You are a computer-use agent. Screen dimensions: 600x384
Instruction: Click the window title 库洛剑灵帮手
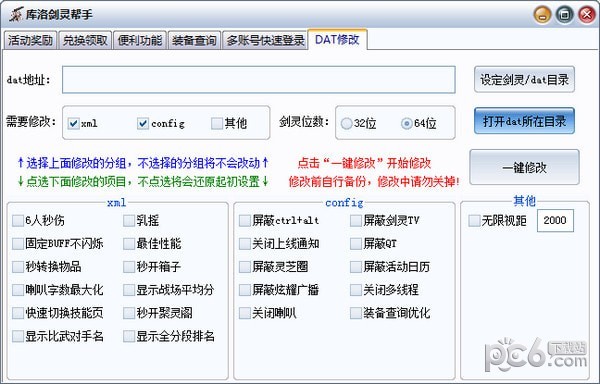pos(59,15)
